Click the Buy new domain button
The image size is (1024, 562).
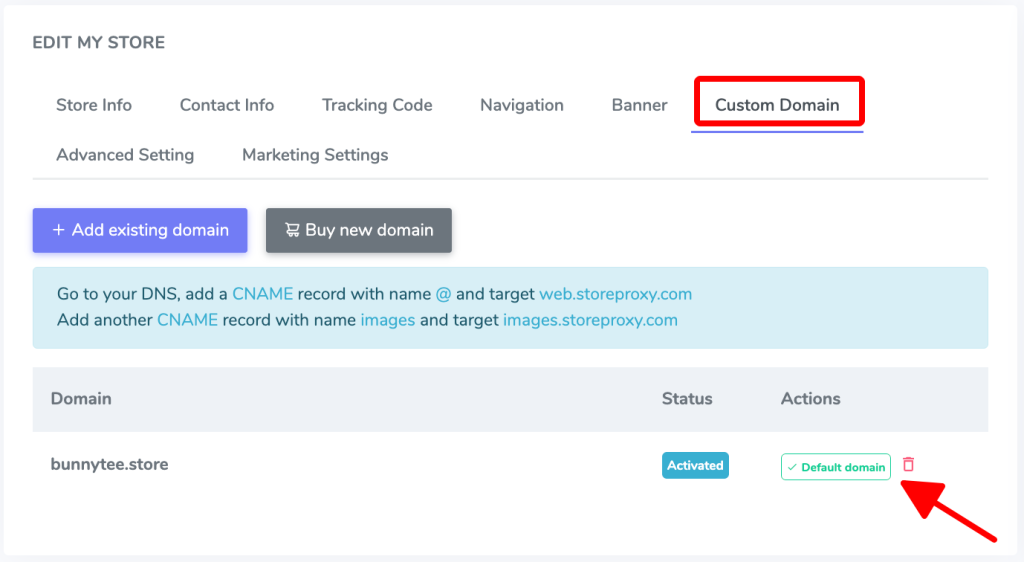pyautogui.click(x=359, y=230)
